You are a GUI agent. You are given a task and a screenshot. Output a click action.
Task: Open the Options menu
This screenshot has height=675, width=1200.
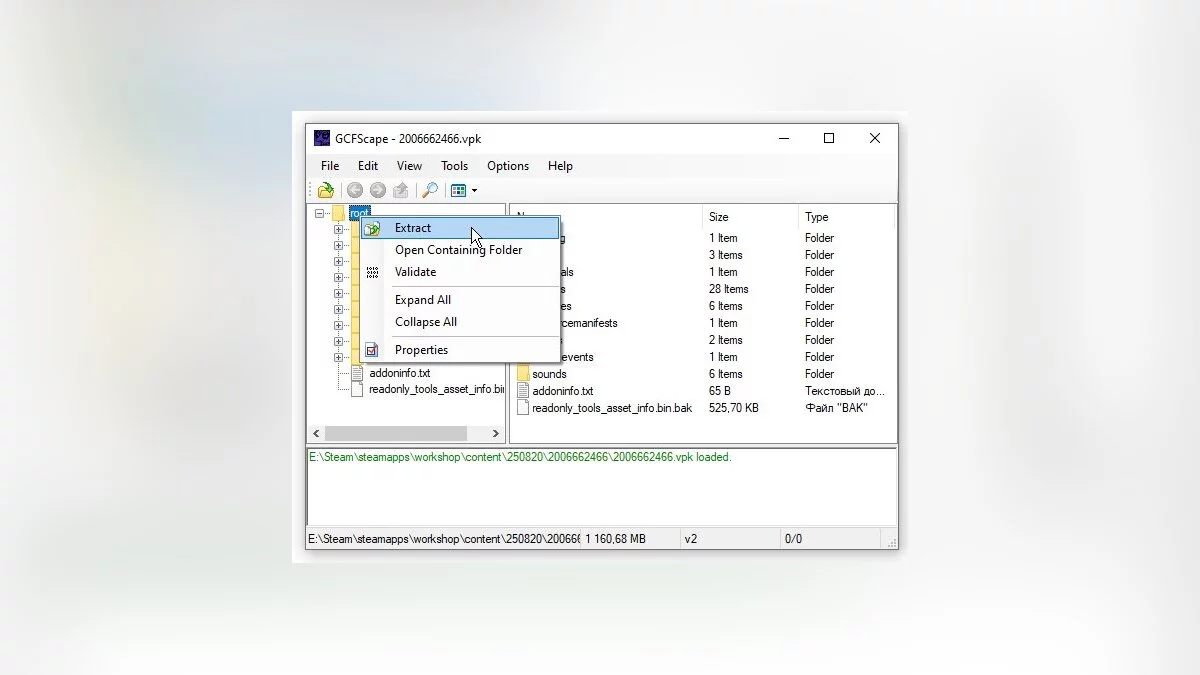point(508,166)
